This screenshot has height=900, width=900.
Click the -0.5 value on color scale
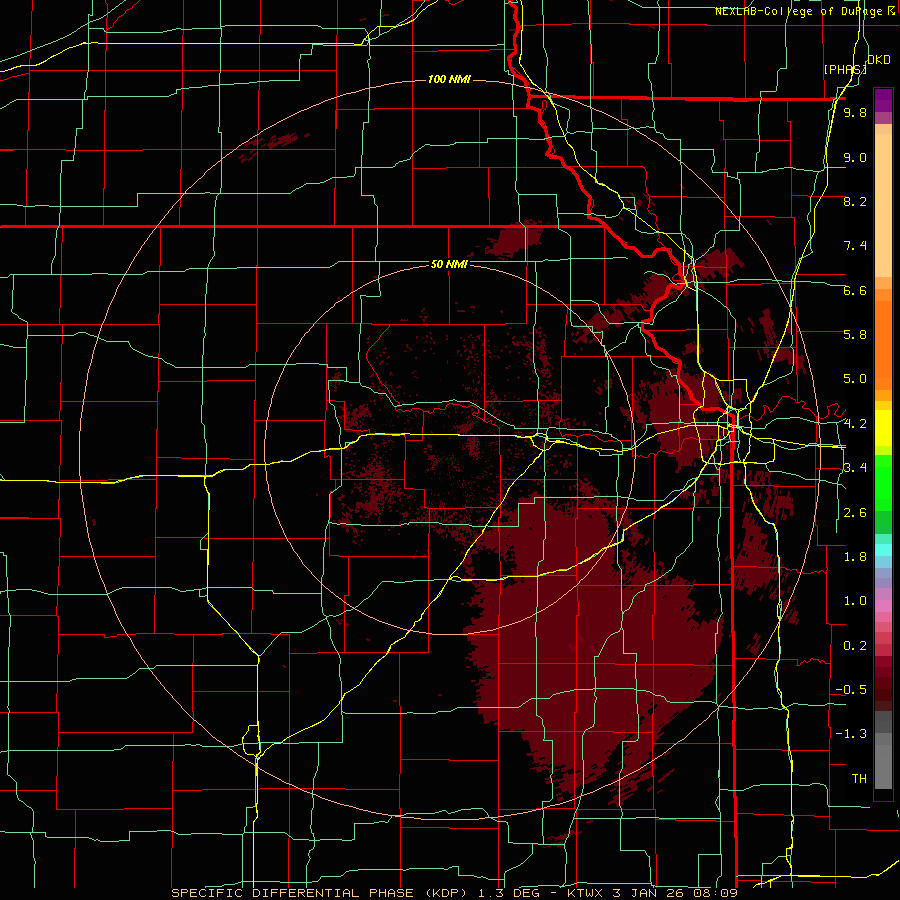[853, 690]
